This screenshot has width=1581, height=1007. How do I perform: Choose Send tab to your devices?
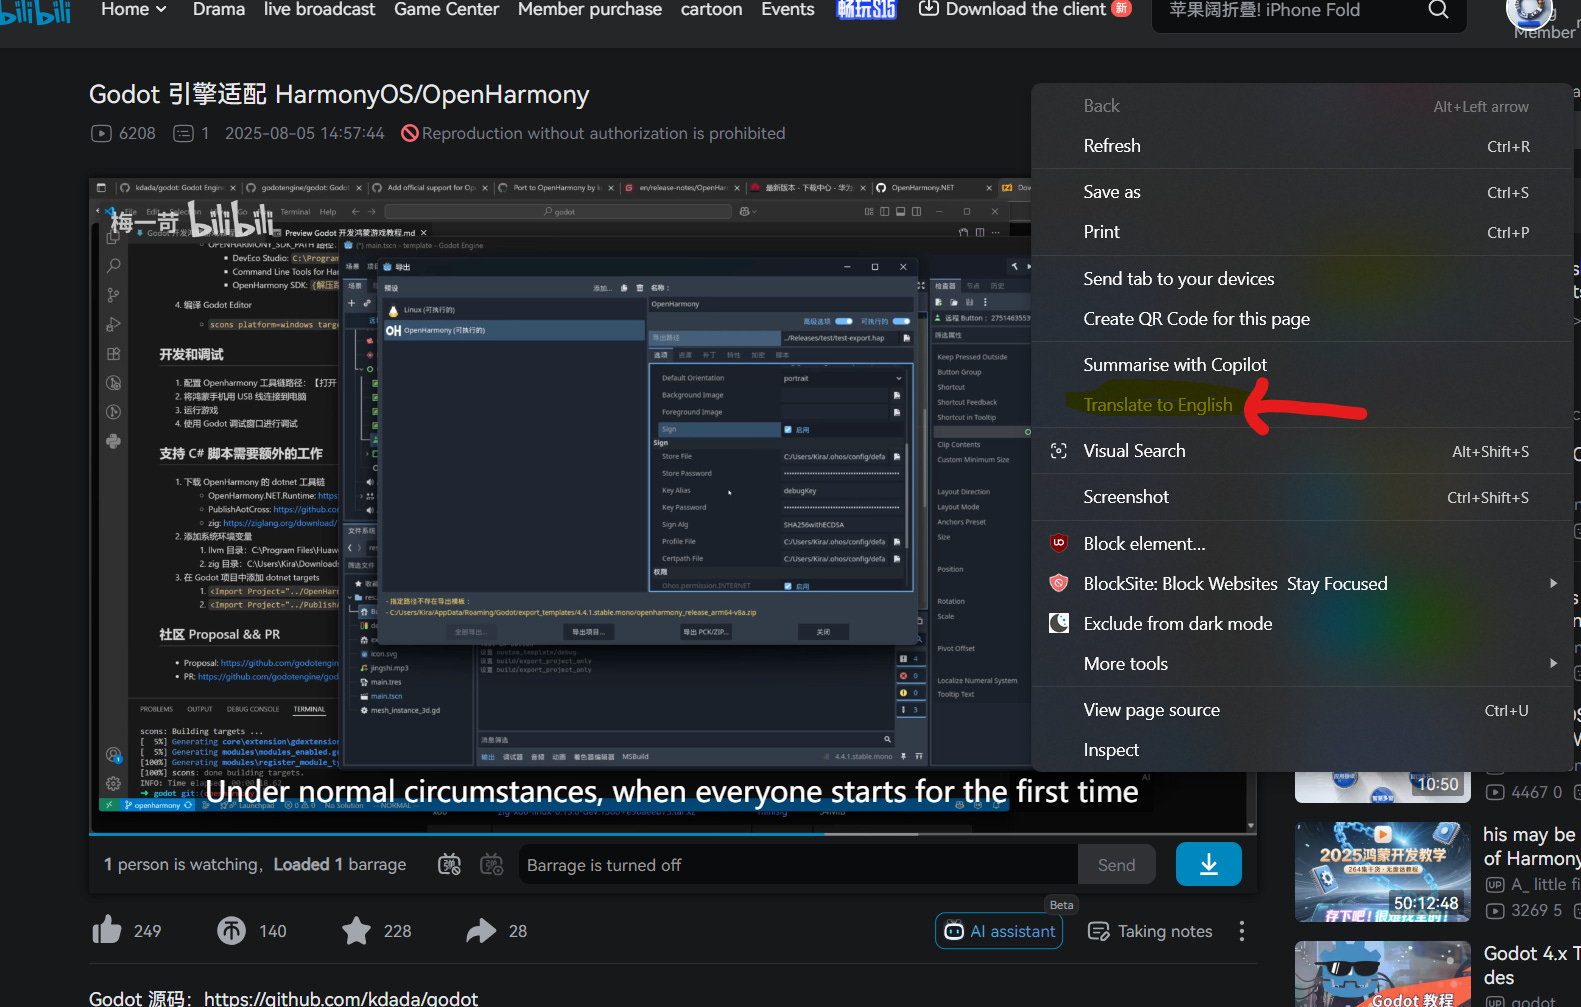1302,279
